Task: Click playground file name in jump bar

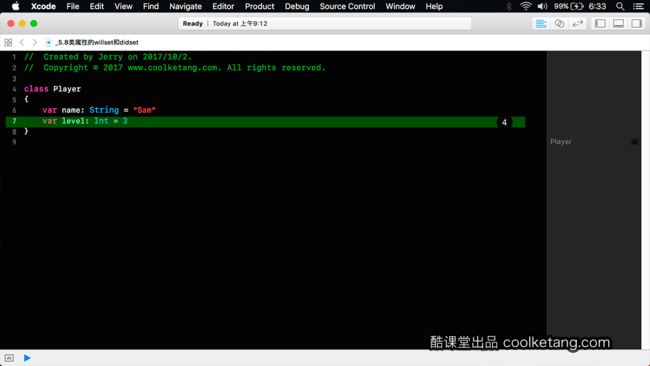Action: [96, 42]
